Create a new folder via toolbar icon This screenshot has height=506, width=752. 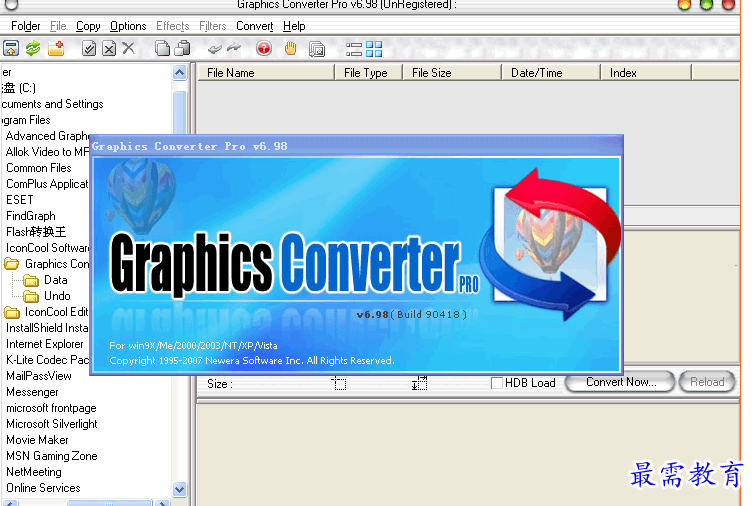[56, 48]
